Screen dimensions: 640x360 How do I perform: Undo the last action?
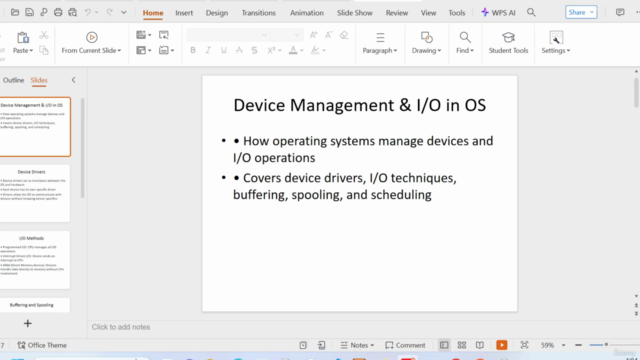(88, 12)
